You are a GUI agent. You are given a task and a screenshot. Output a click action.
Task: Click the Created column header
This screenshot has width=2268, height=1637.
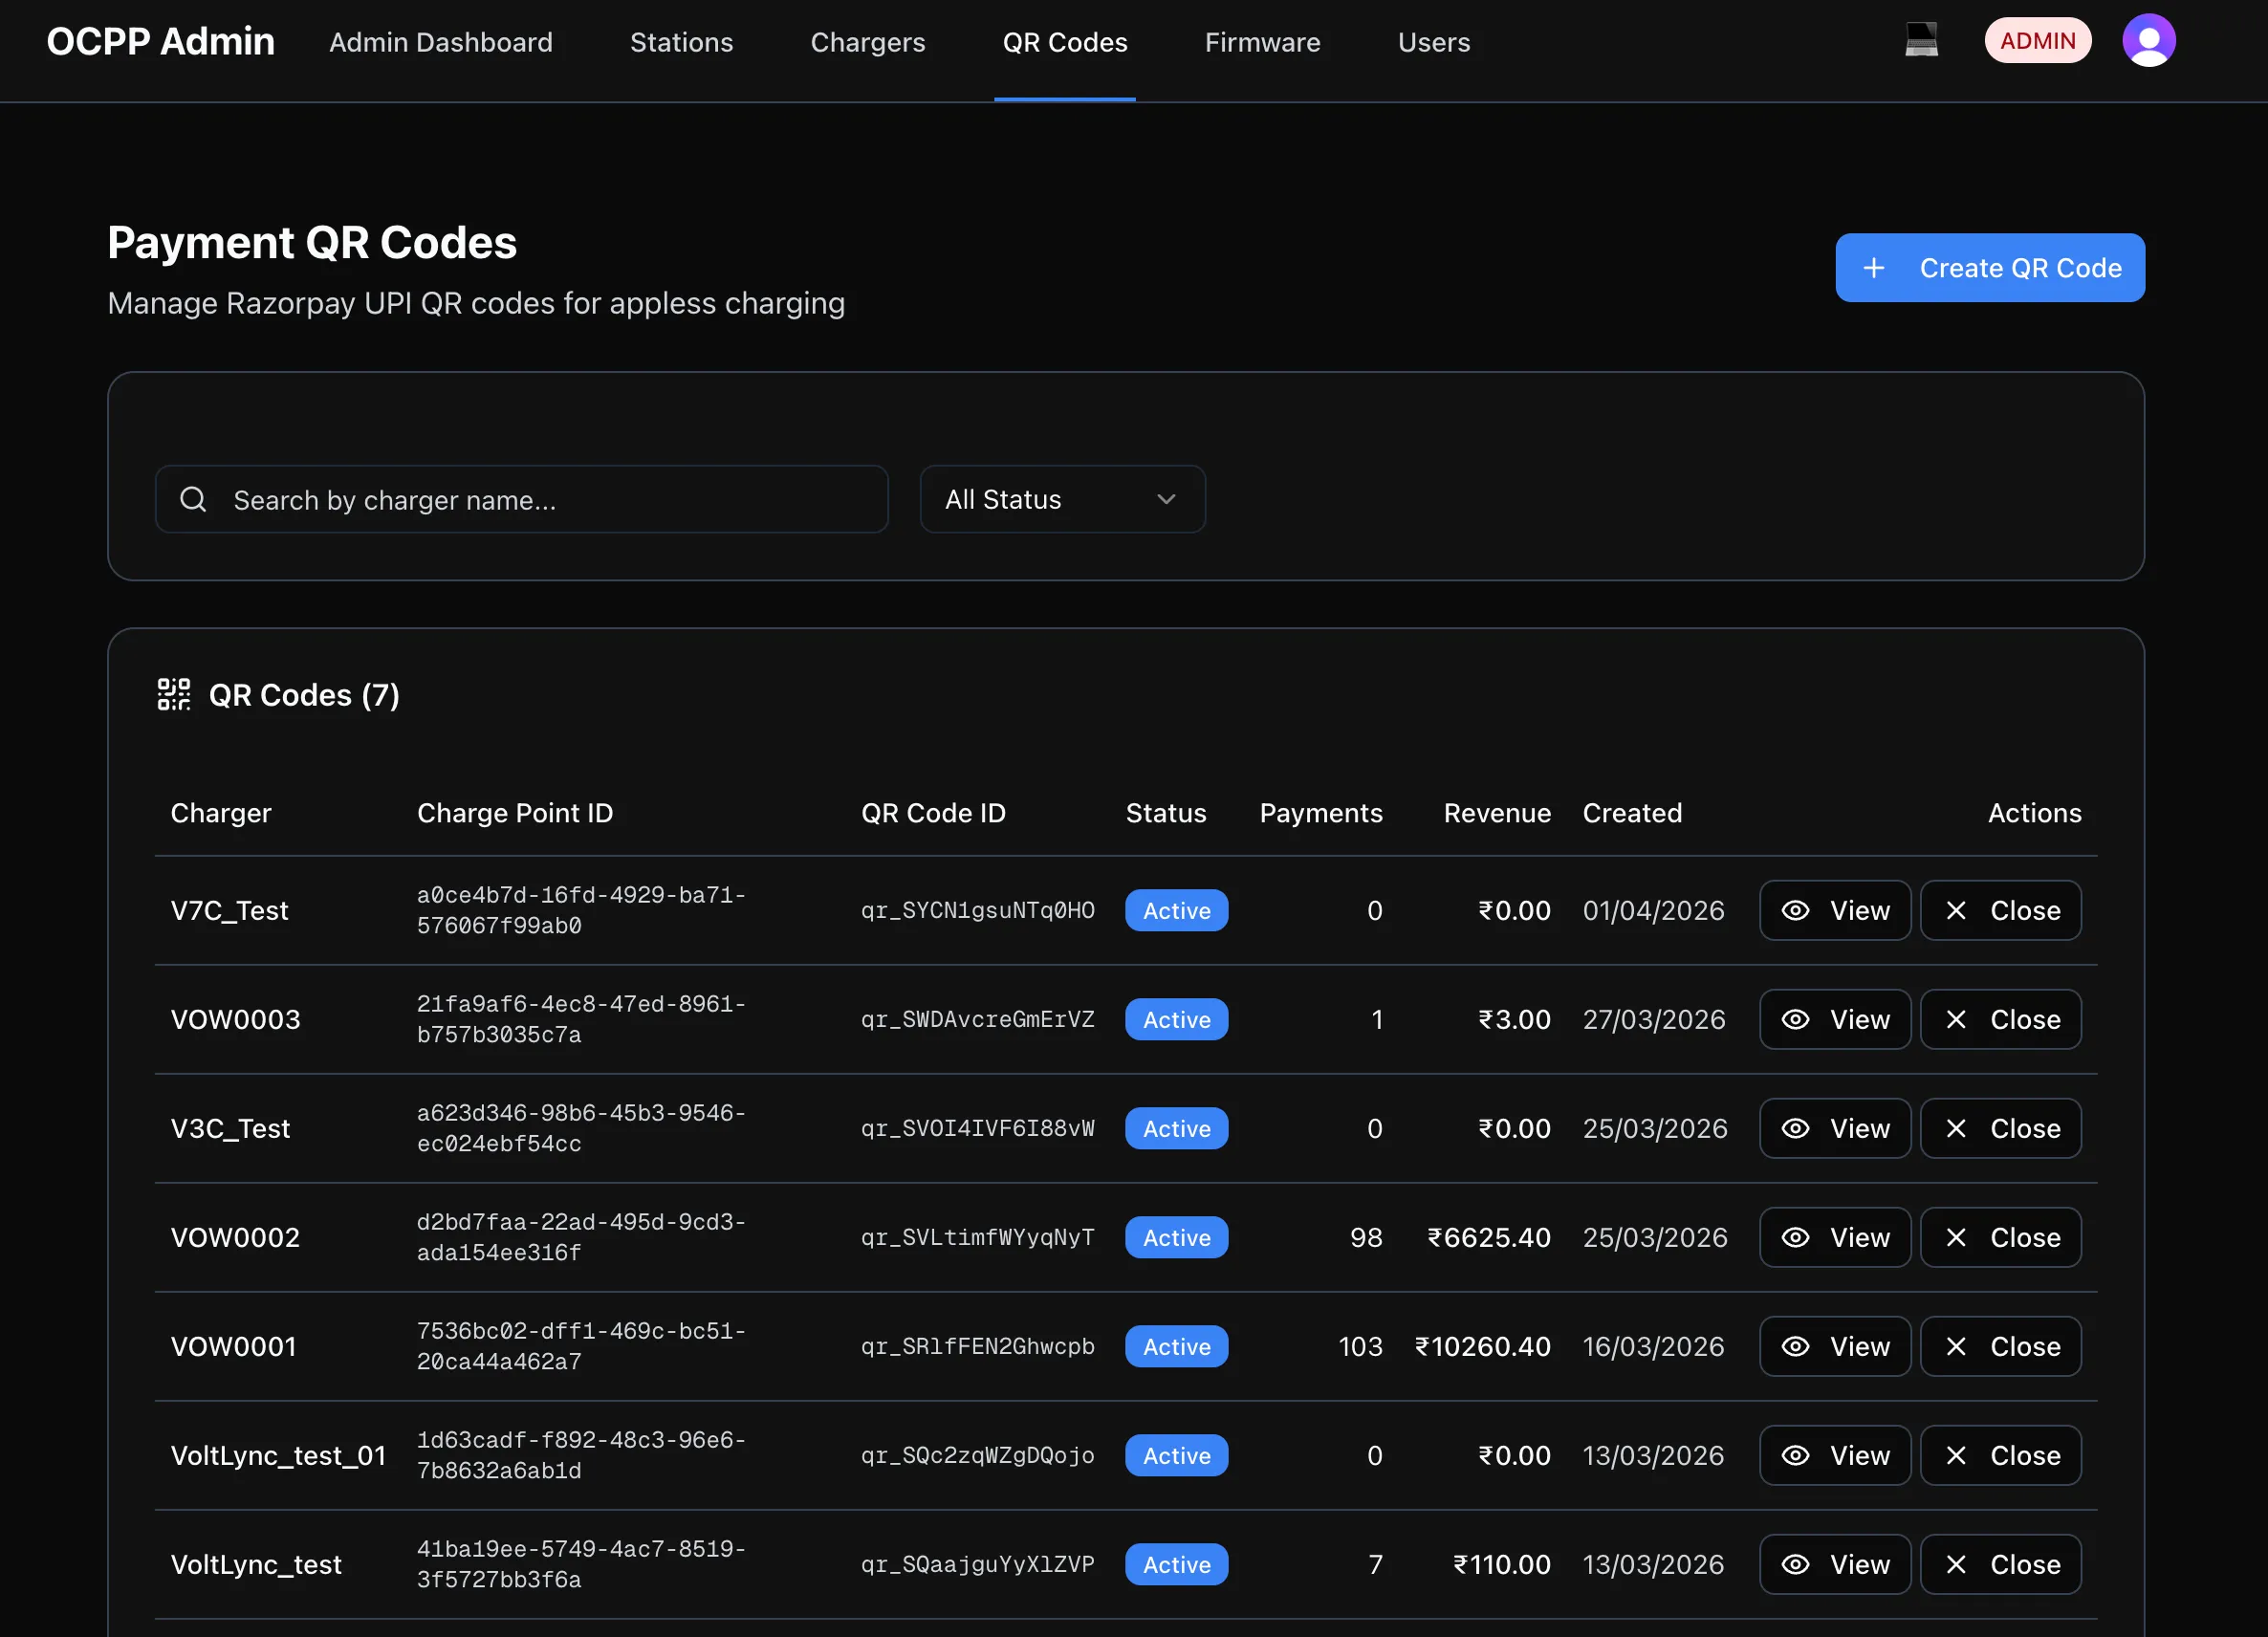tap(1631, 813)
